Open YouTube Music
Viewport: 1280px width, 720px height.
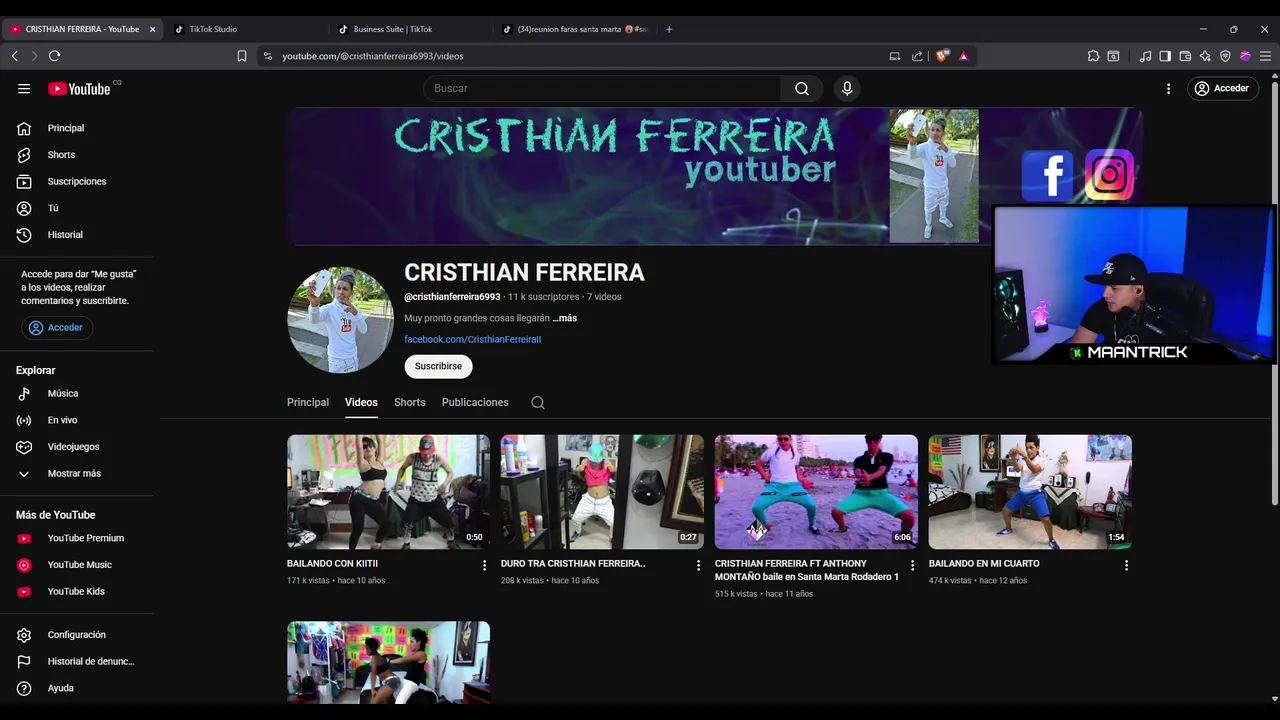coord(78,564)
